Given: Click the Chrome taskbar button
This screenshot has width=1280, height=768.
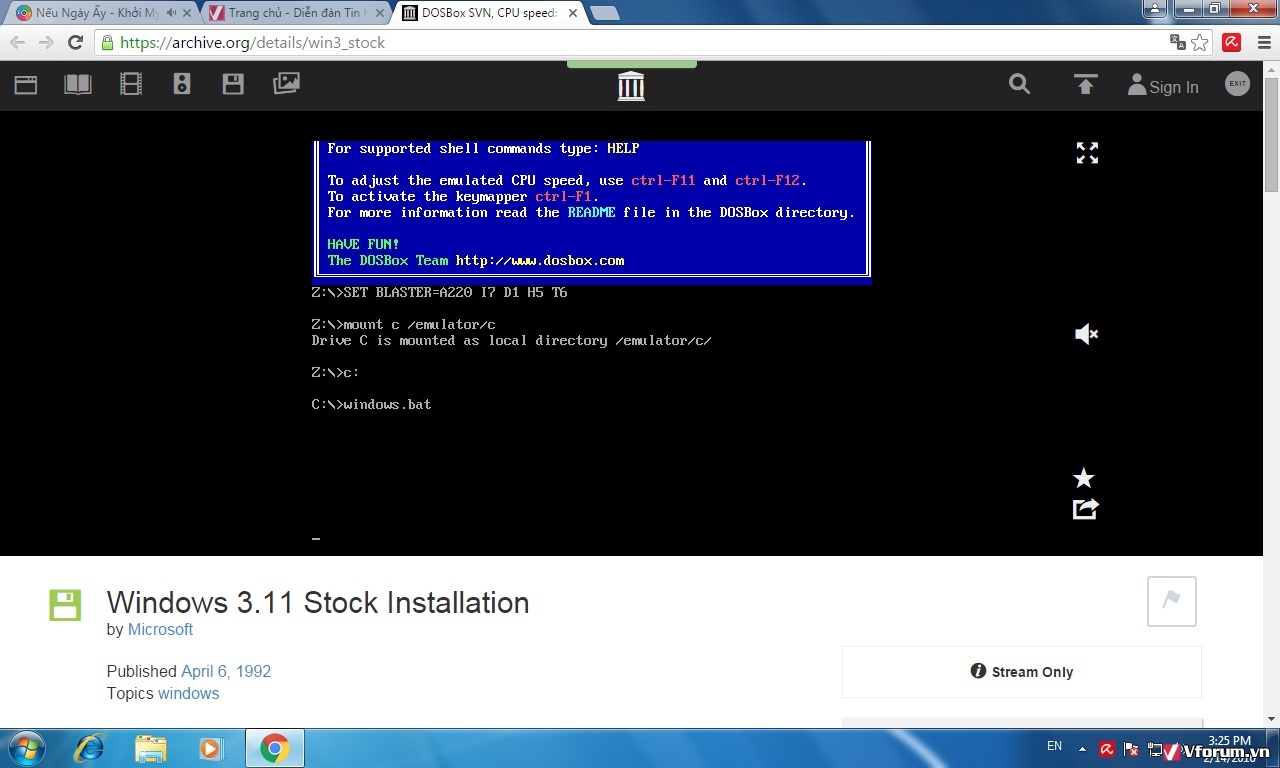Looking at the screenshot, I should point(274,748).
